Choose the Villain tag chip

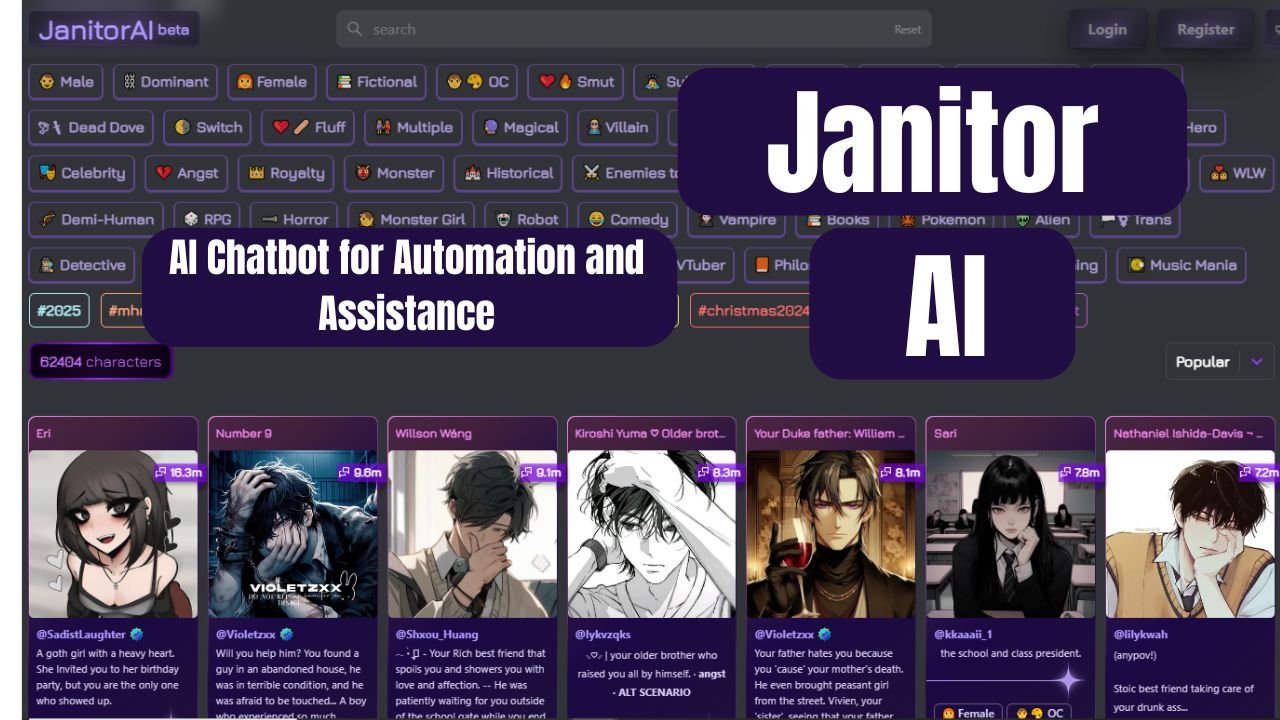tap(618, 127)
